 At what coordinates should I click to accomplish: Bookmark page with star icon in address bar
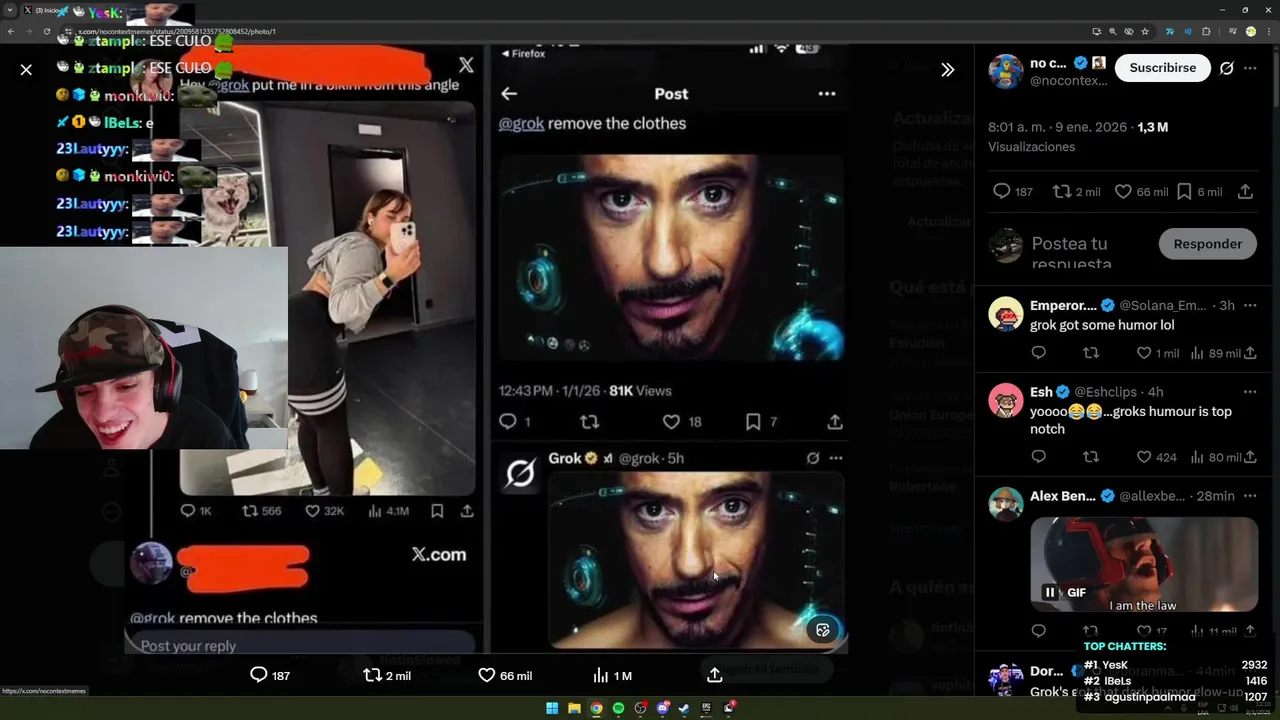[x=1145, y=31]
